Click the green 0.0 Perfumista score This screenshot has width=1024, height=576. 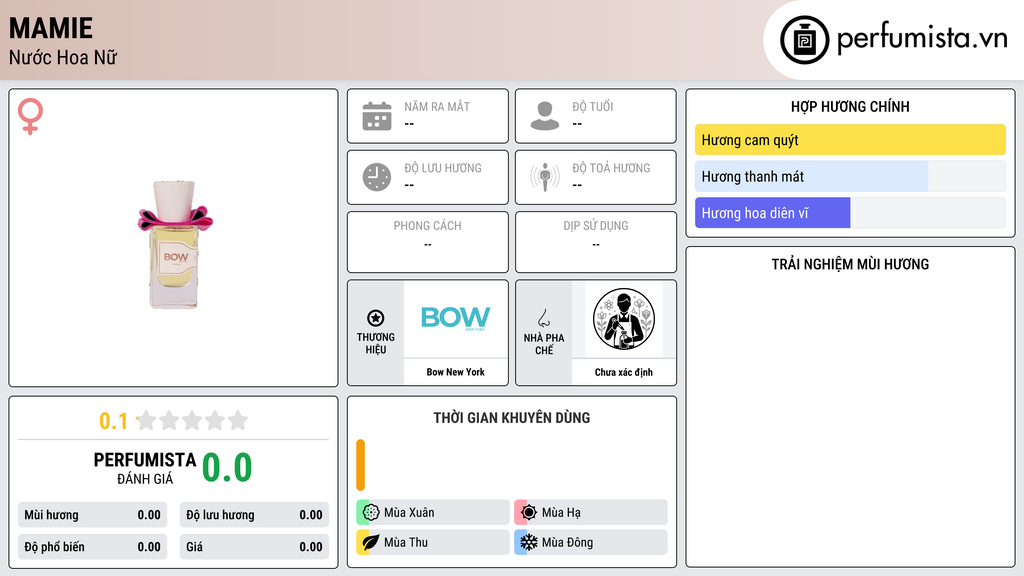[227, 468]
